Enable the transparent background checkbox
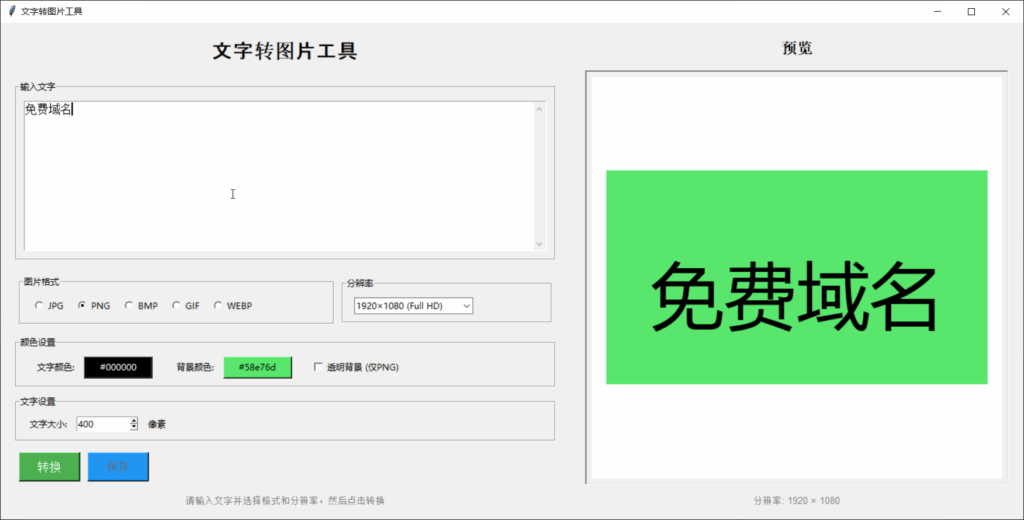Viewport: 1024px width, 520px height. 319,367
